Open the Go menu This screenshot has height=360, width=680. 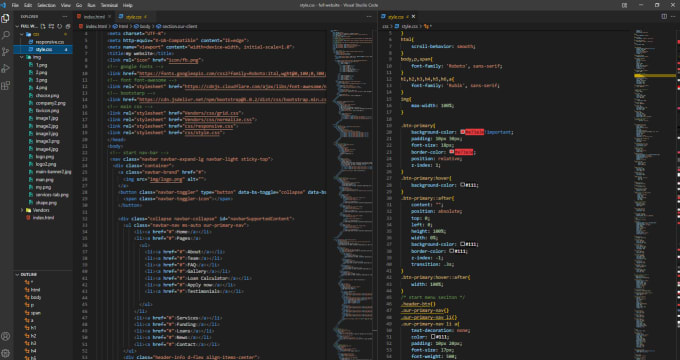(79, 5)
